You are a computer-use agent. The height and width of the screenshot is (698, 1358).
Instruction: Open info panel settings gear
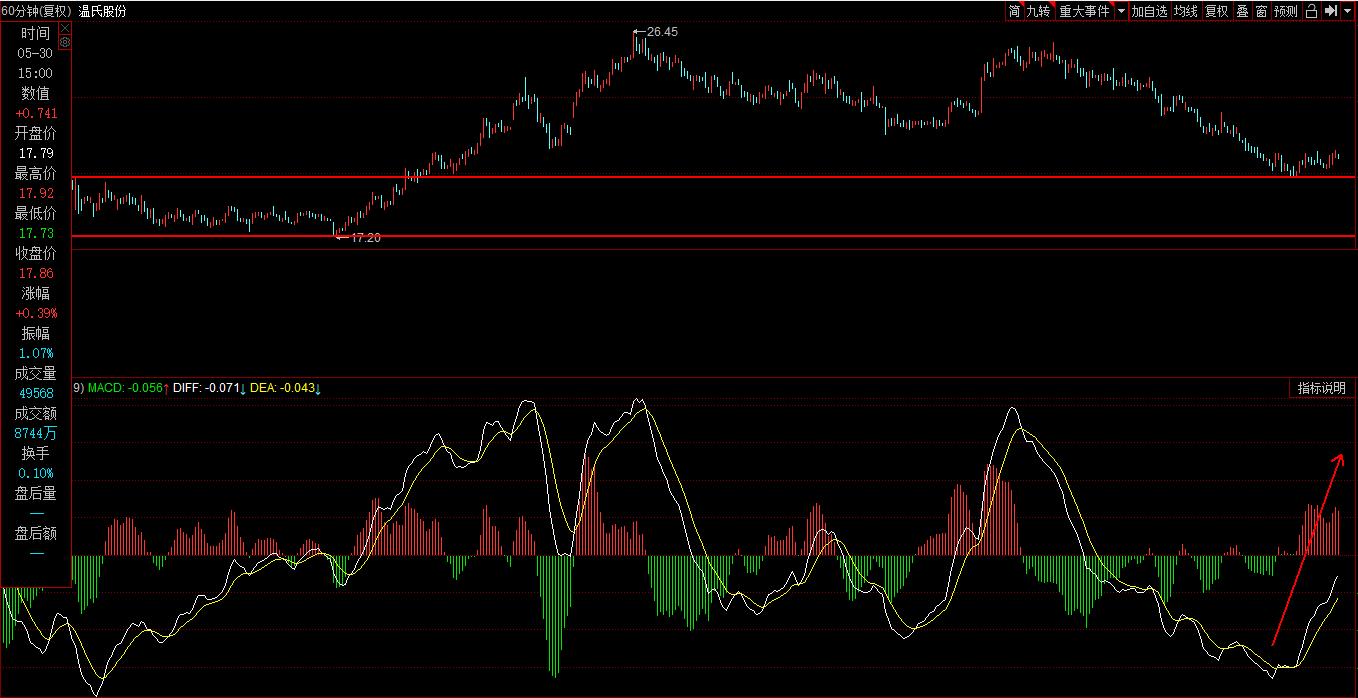[x=65, y=42]
